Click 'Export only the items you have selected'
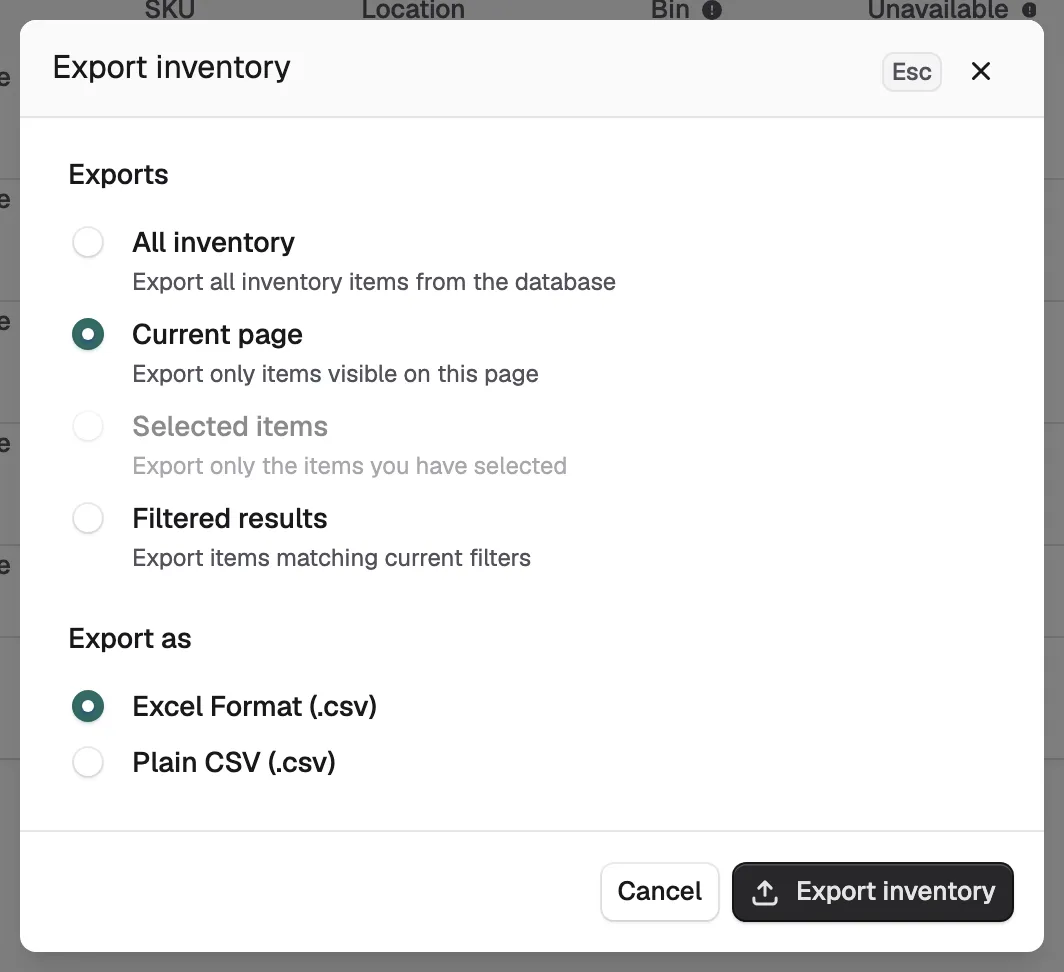The height and width of the screenshot is (972, 1064). pyautogui.click(x=349, y=466)
